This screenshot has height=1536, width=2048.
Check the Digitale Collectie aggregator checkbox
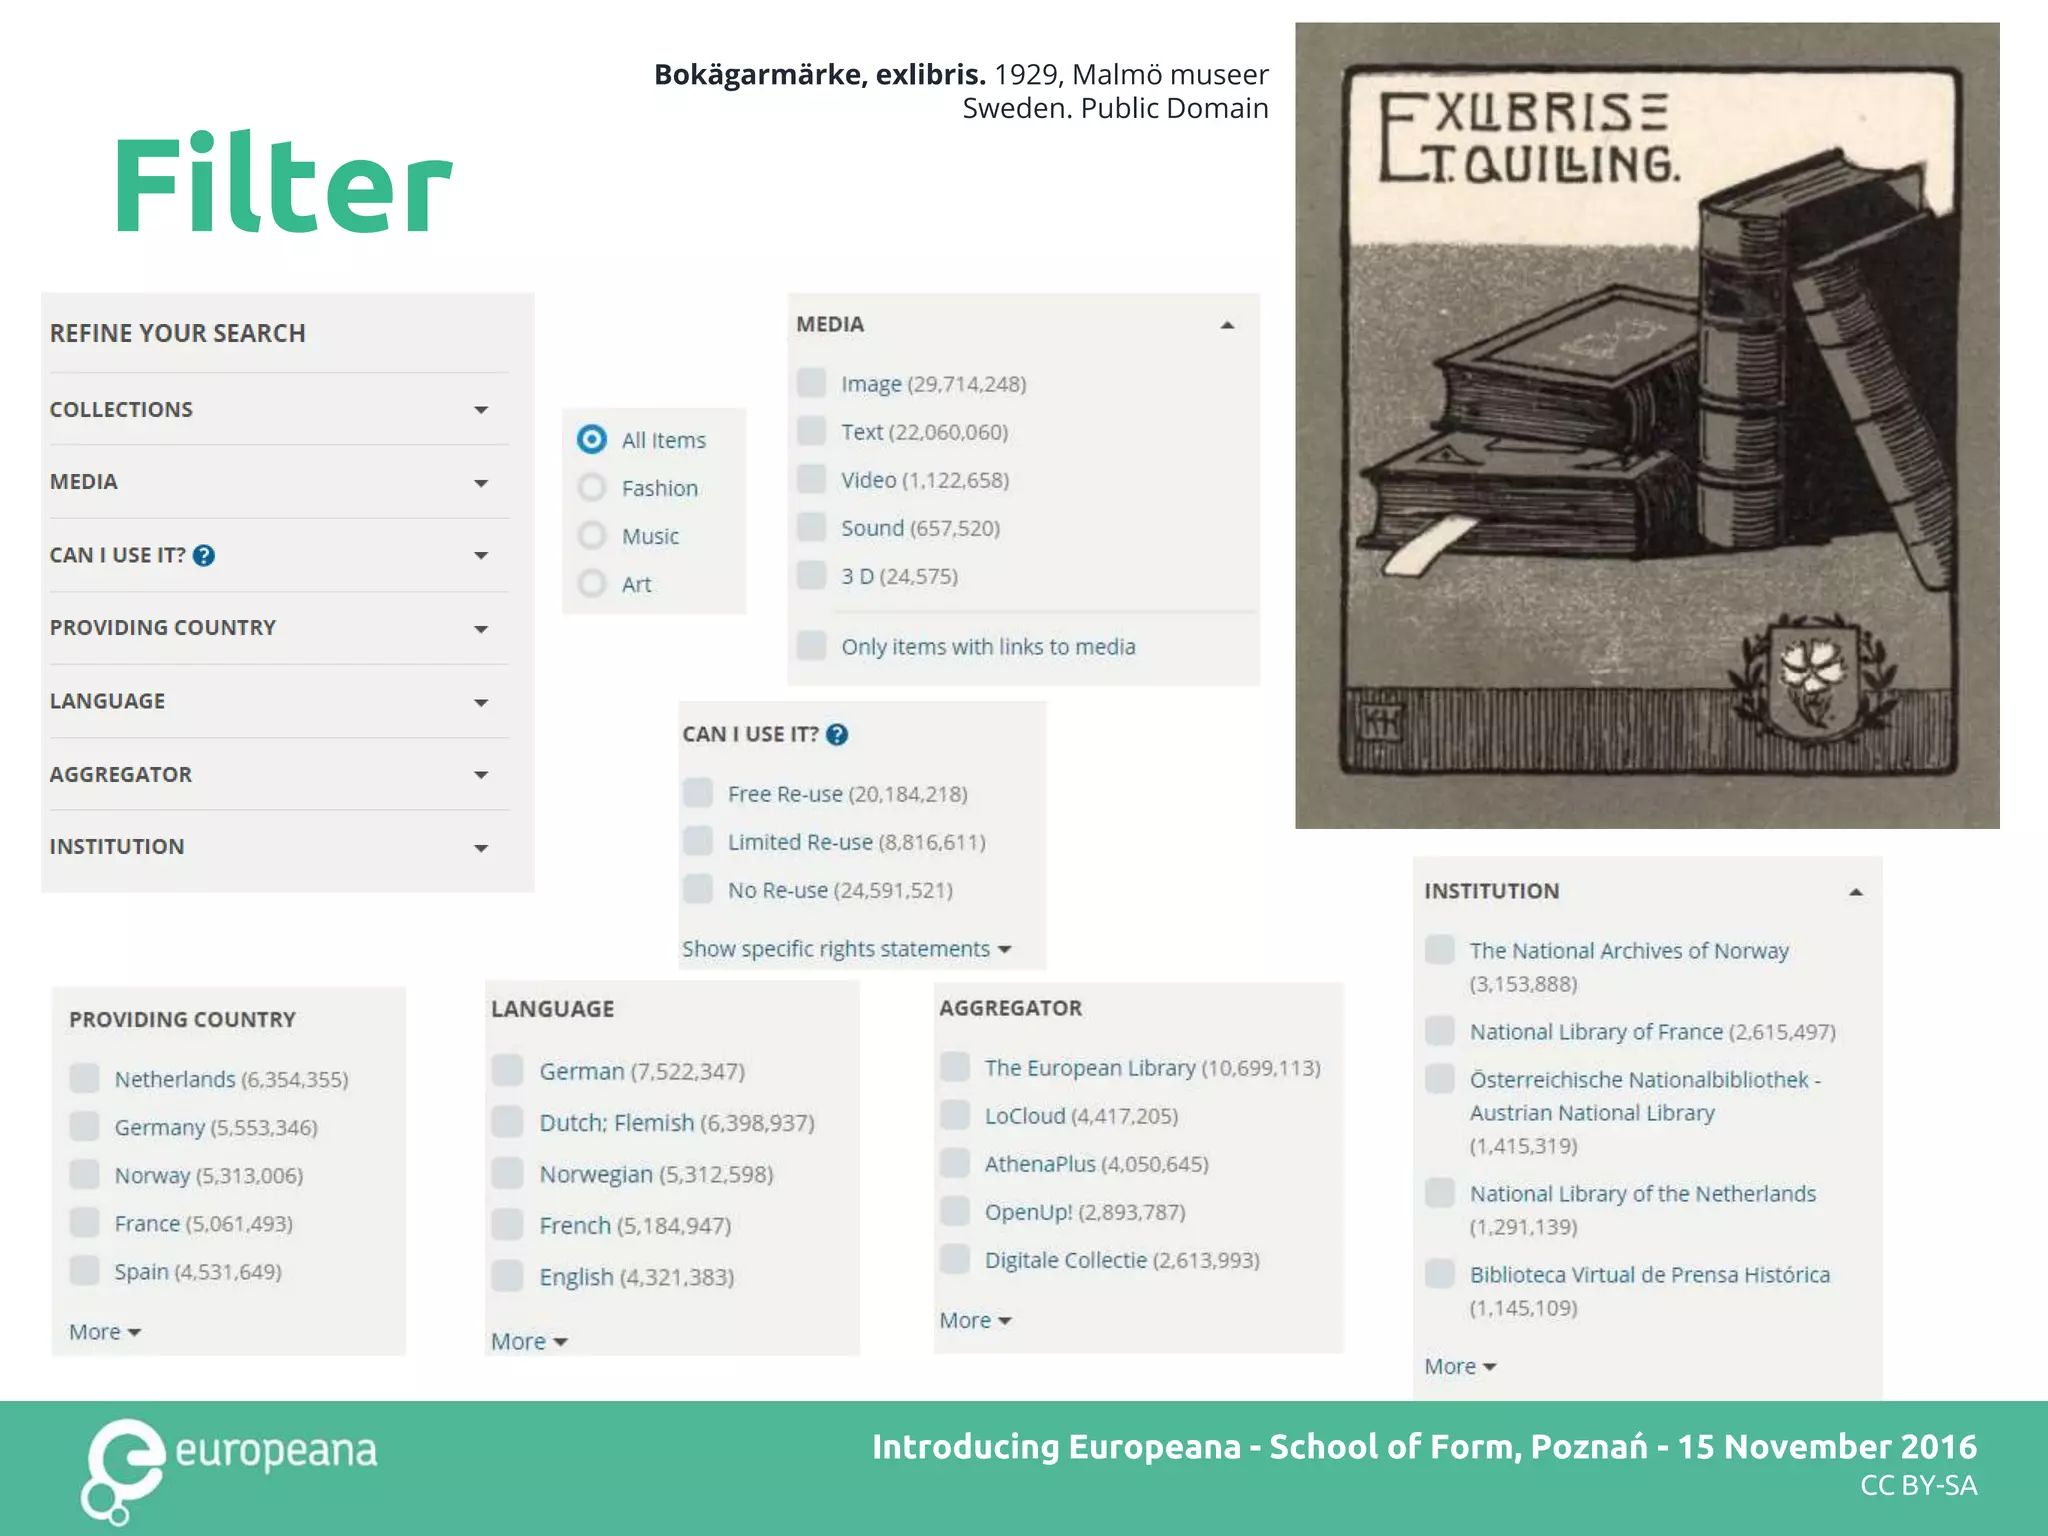pos(955,1259)
